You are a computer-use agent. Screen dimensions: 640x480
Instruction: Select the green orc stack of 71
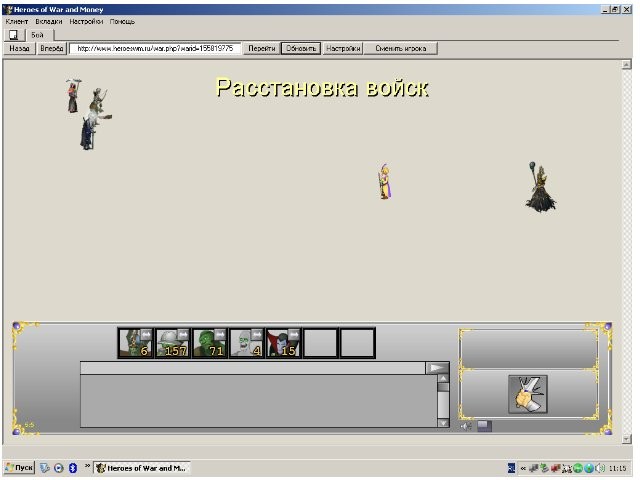[x=209, y=343]
